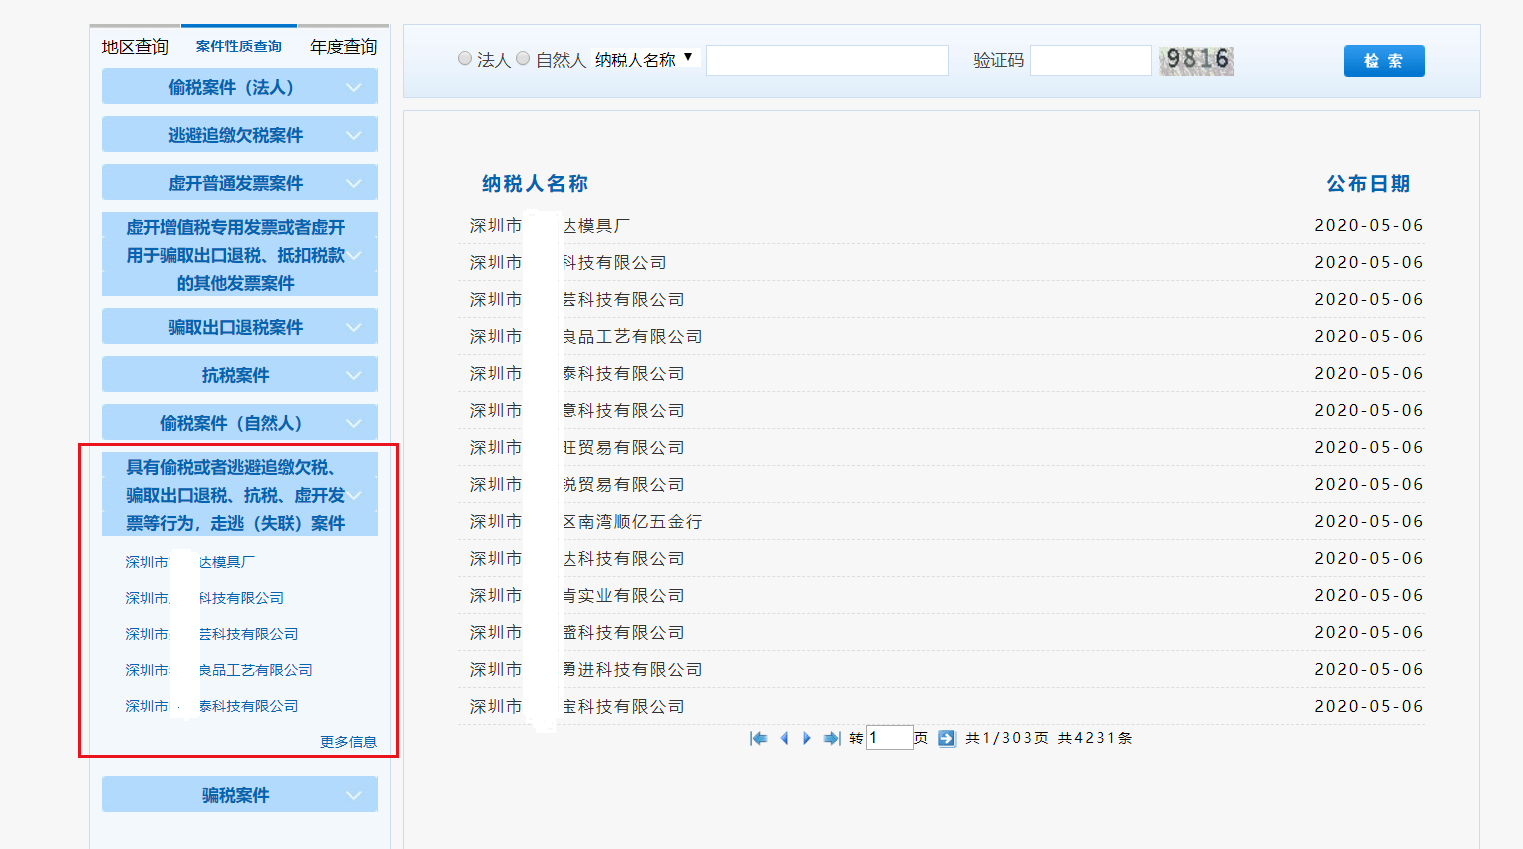This screenshot has height=849, width=1523.
Task: Open the 纳税人名称 dropdown
Action: click(x=644, y=60)
